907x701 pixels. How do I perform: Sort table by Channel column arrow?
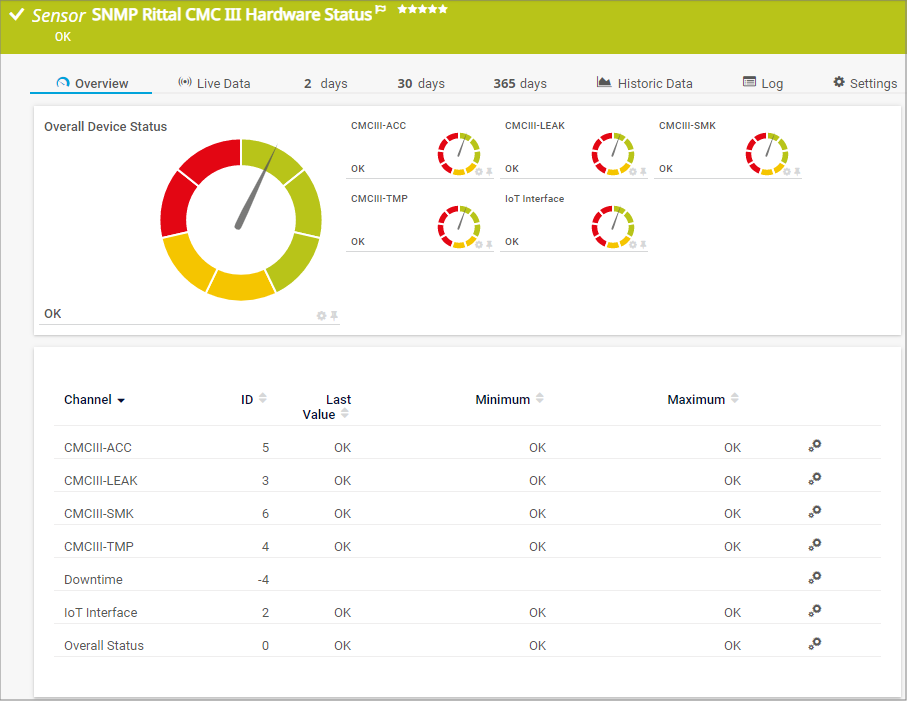(x=121, y=400)
